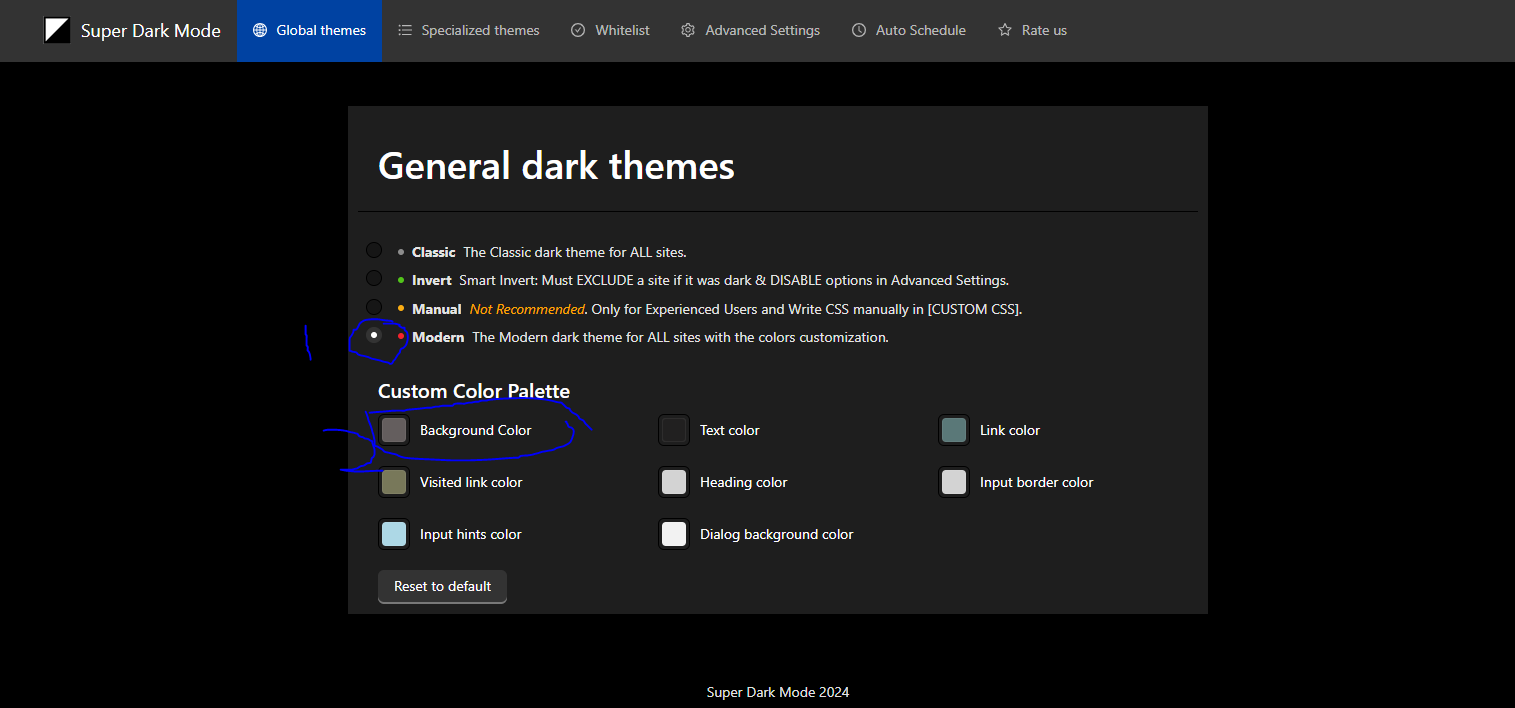Screen dimensions: 1515x708
Task: Click the Manual theme label
Action: click(x=437, y=309)
